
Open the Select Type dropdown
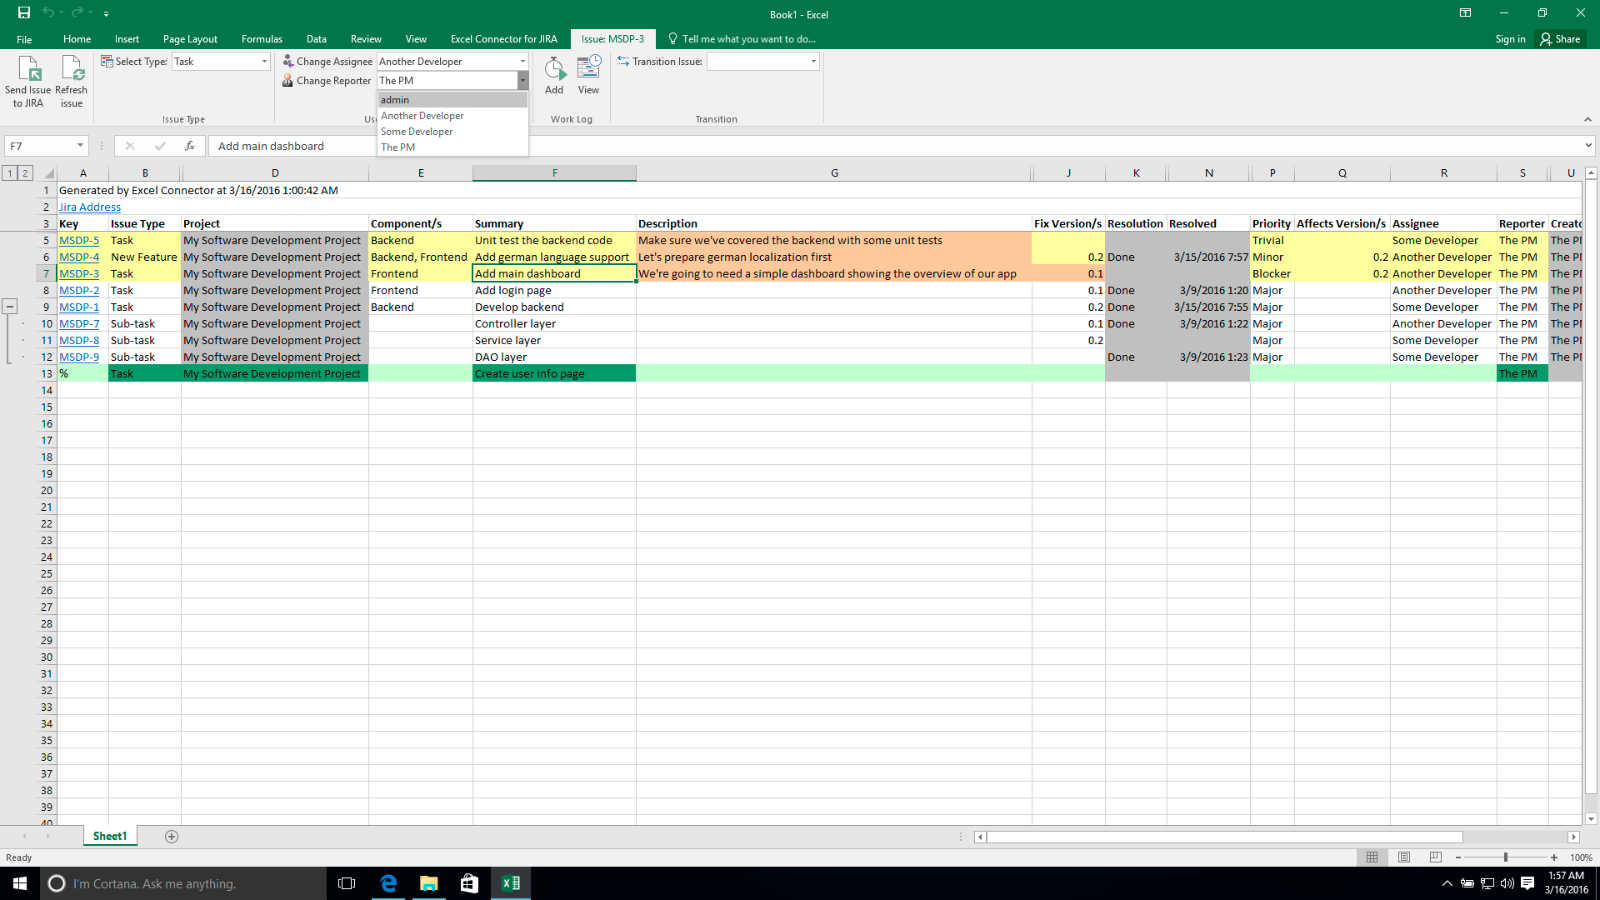(x=264, y=62)
